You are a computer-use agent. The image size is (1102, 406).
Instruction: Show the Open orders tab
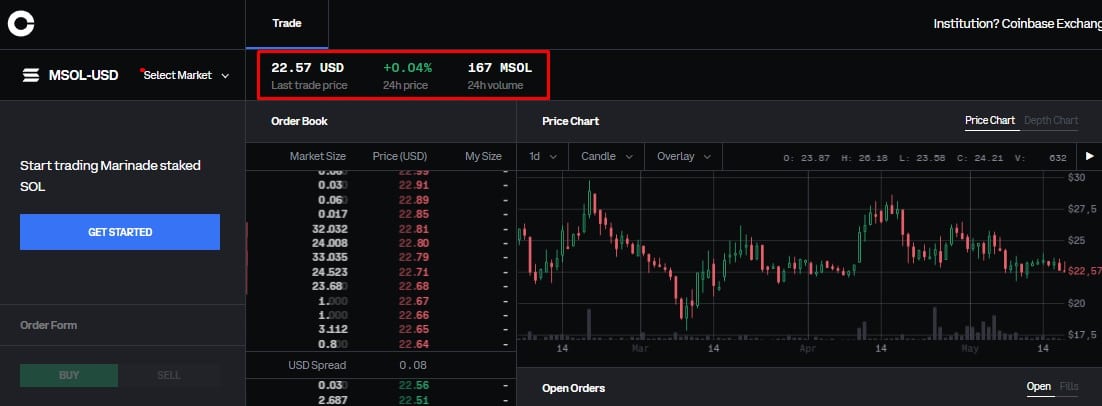pyautogui.click(x=1039, y=386)
